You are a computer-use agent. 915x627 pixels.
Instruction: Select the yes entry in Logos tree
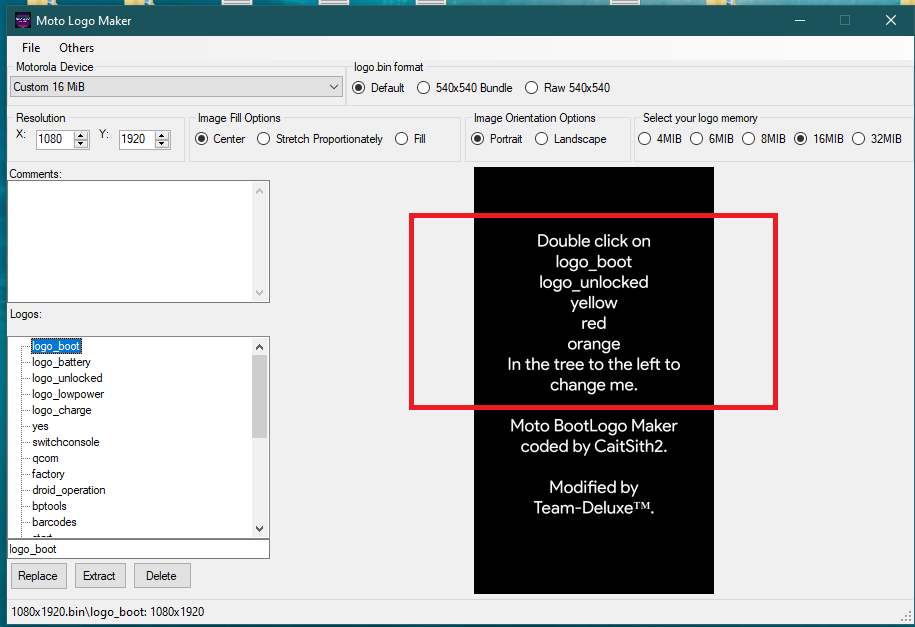[x=40, y=426]
